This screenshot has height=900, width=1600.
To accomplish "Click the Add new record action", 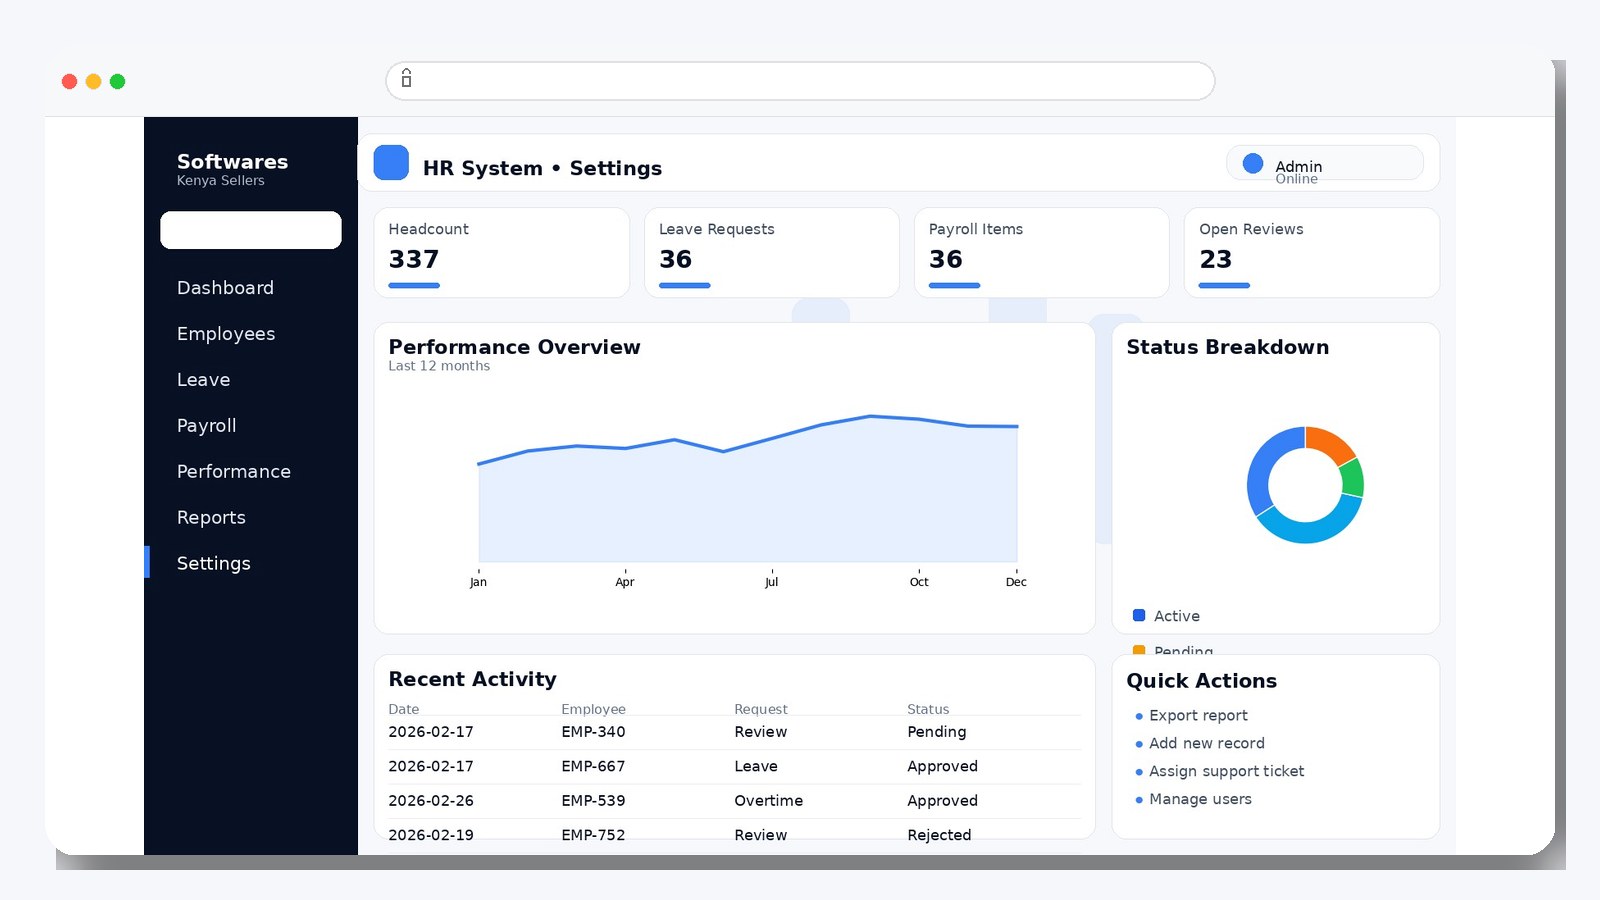I will [x=1207, y=743].
